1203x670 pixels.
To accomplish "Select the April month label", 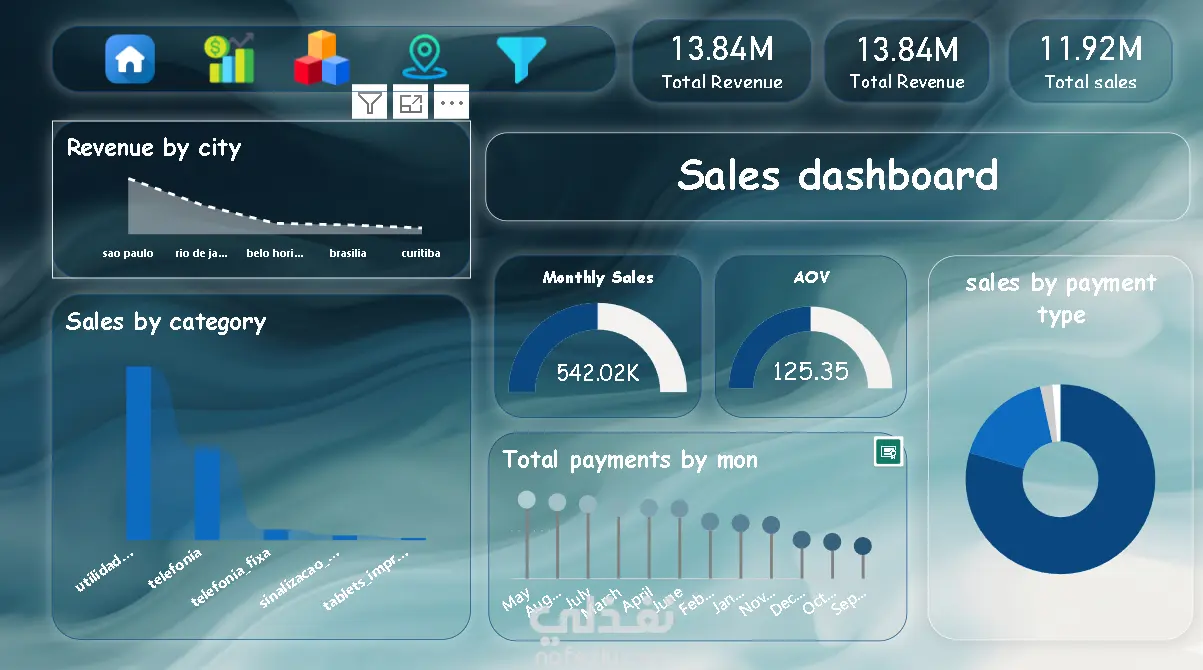I will point(636,600).
